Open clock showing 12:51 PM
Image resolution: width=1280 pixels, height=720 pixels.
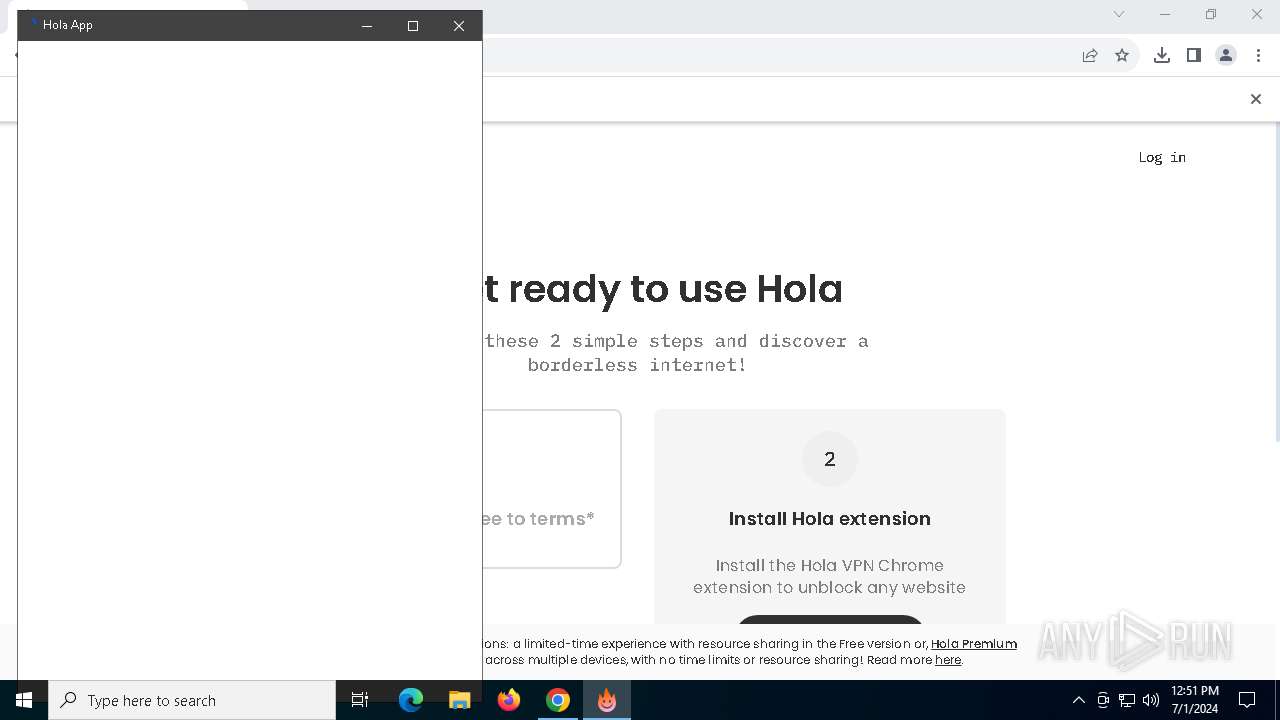point(1195,700)
